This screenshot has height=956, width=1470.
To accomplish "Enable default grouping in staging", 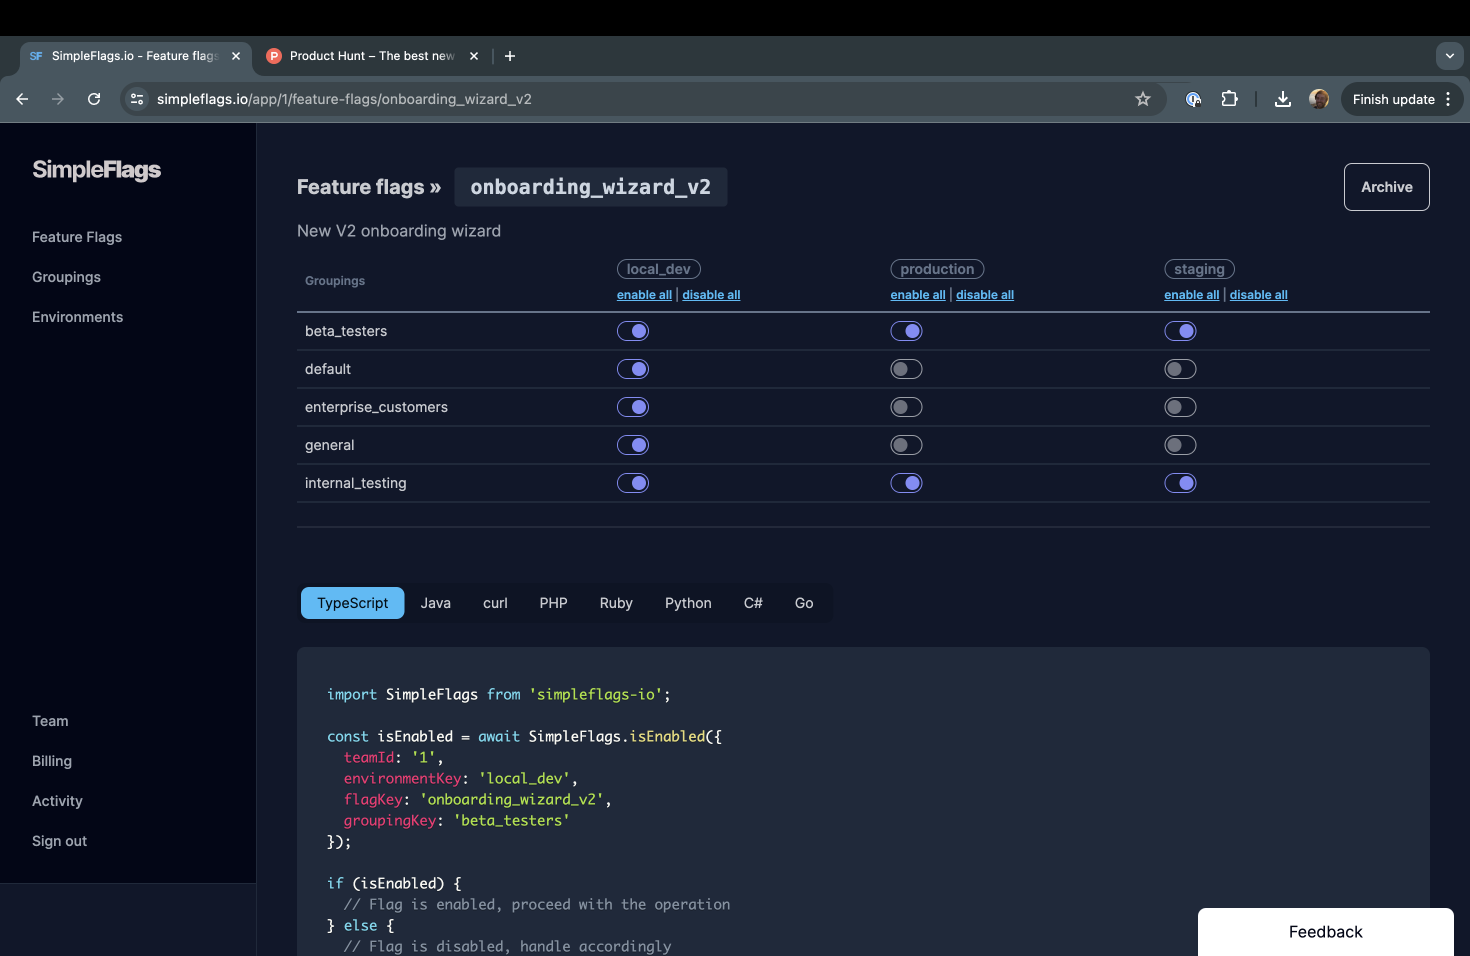I will [1180, 369].
